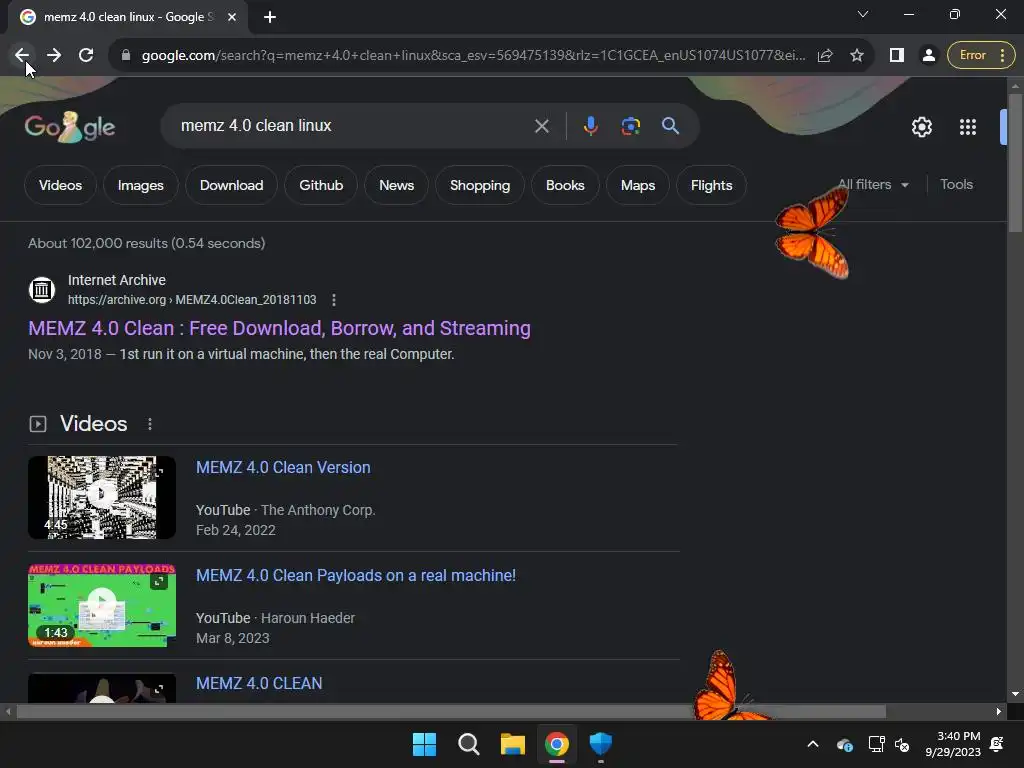Screen dimensions: 1024x768
Task: Go forward using the forward arrow
Action: pyautogui.click(x=54, y=56)
